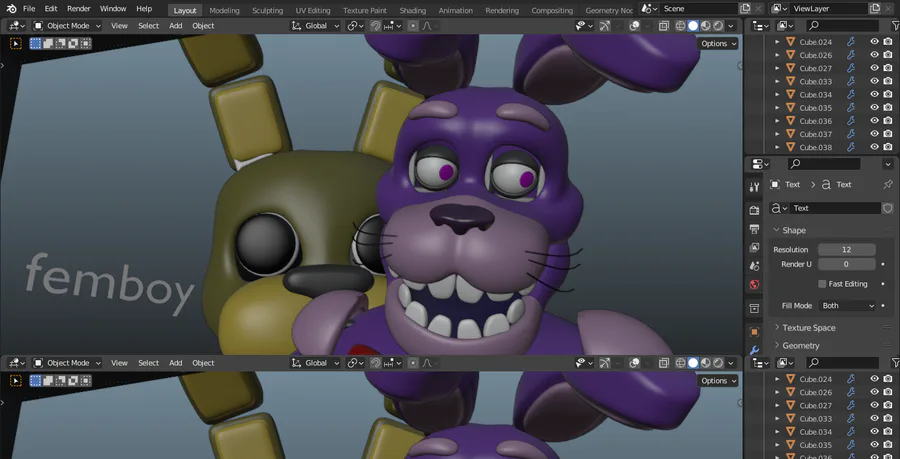900x459 pixels.
Task: Toggle gizmo display in upper viewport header
Action: point(604,26)
